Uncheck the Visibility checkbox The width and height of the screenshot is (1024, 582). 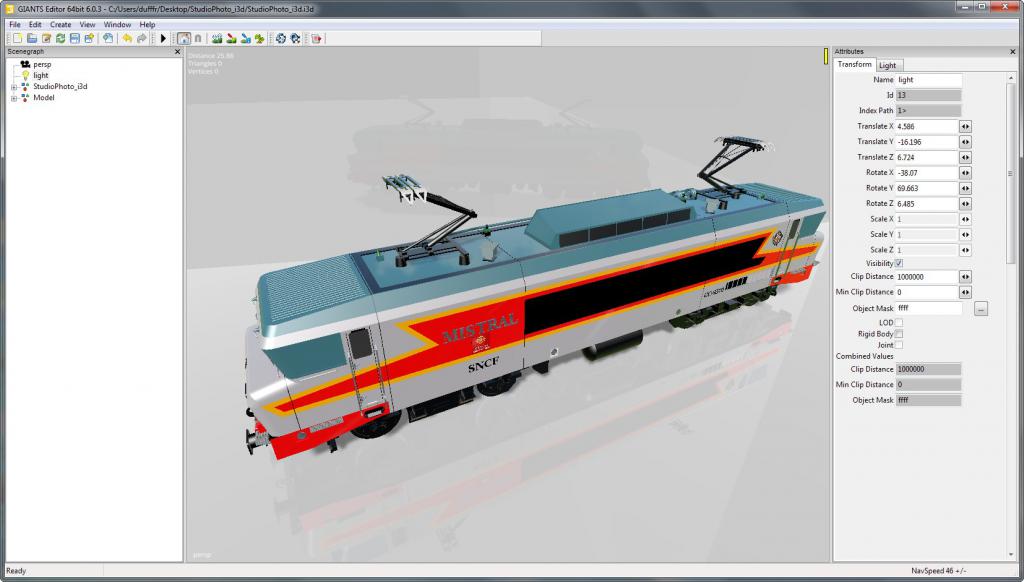(899, 263)
